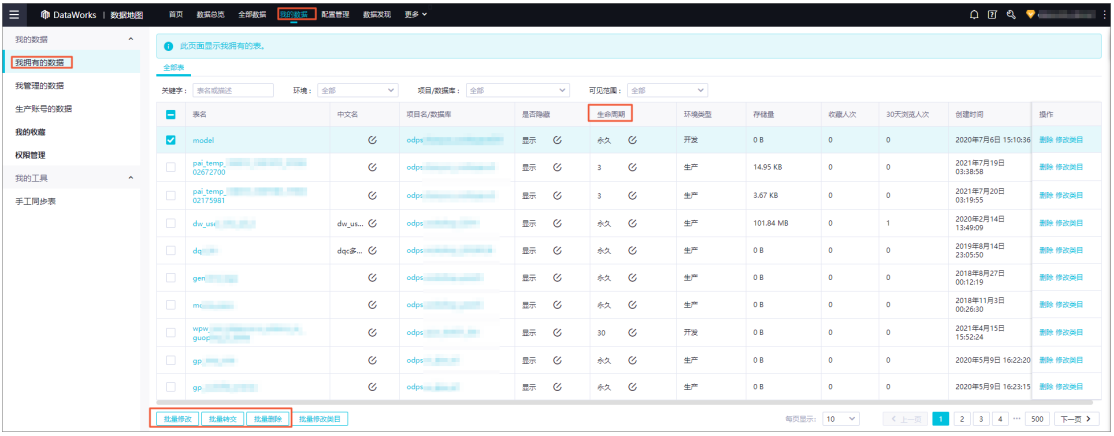Click the info icon in the blue banner
This screenshot has height=436, width=1114.
(168, 46)
